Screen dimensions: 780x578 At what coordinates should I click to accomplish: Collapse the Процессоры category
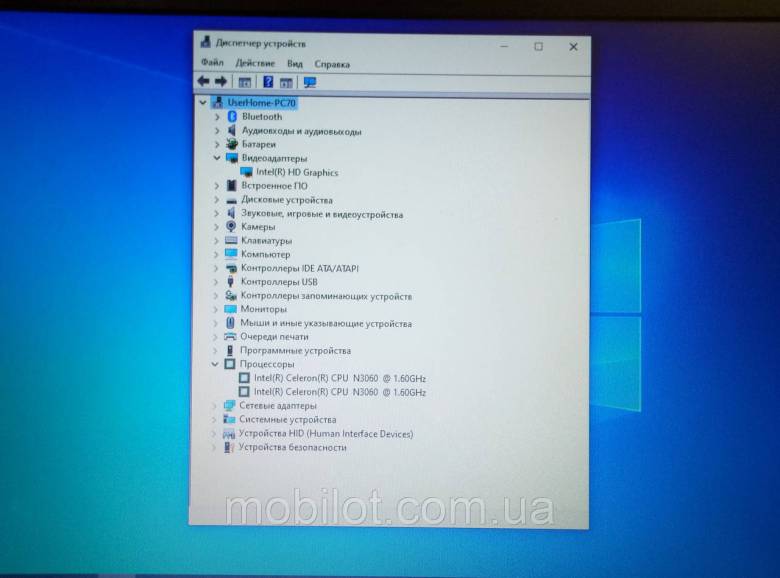[x=215, y=364]
